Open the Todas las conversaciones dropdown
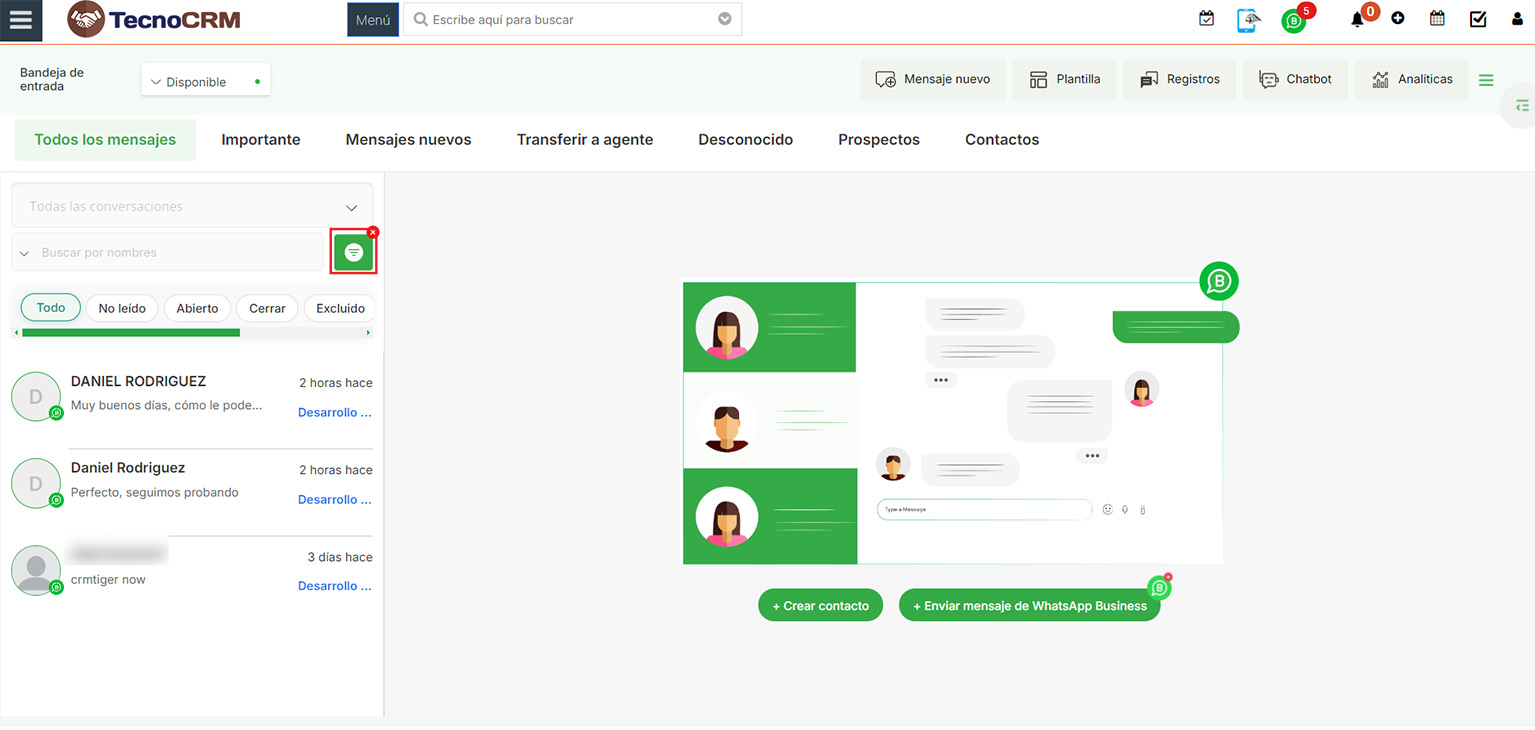The image size is (1535, 730). click(192, 207)
